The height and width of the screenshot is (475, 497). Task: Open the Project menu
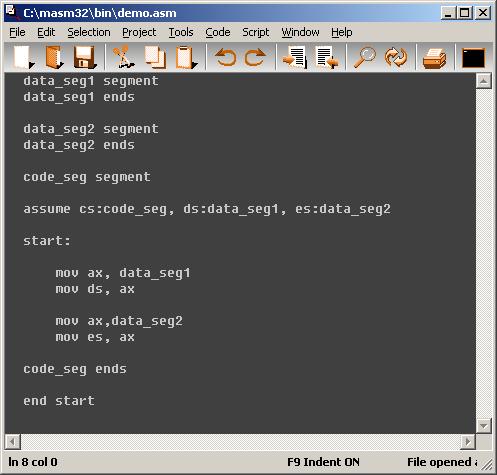[139, 32]
